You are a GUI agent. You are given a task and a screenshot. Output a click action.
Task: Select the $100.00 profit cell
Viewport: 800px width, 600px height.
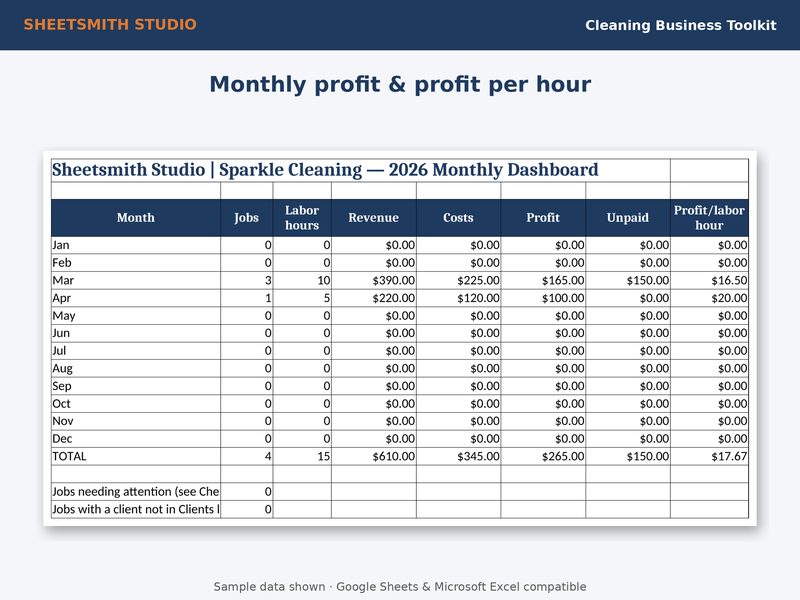[543, 298]
